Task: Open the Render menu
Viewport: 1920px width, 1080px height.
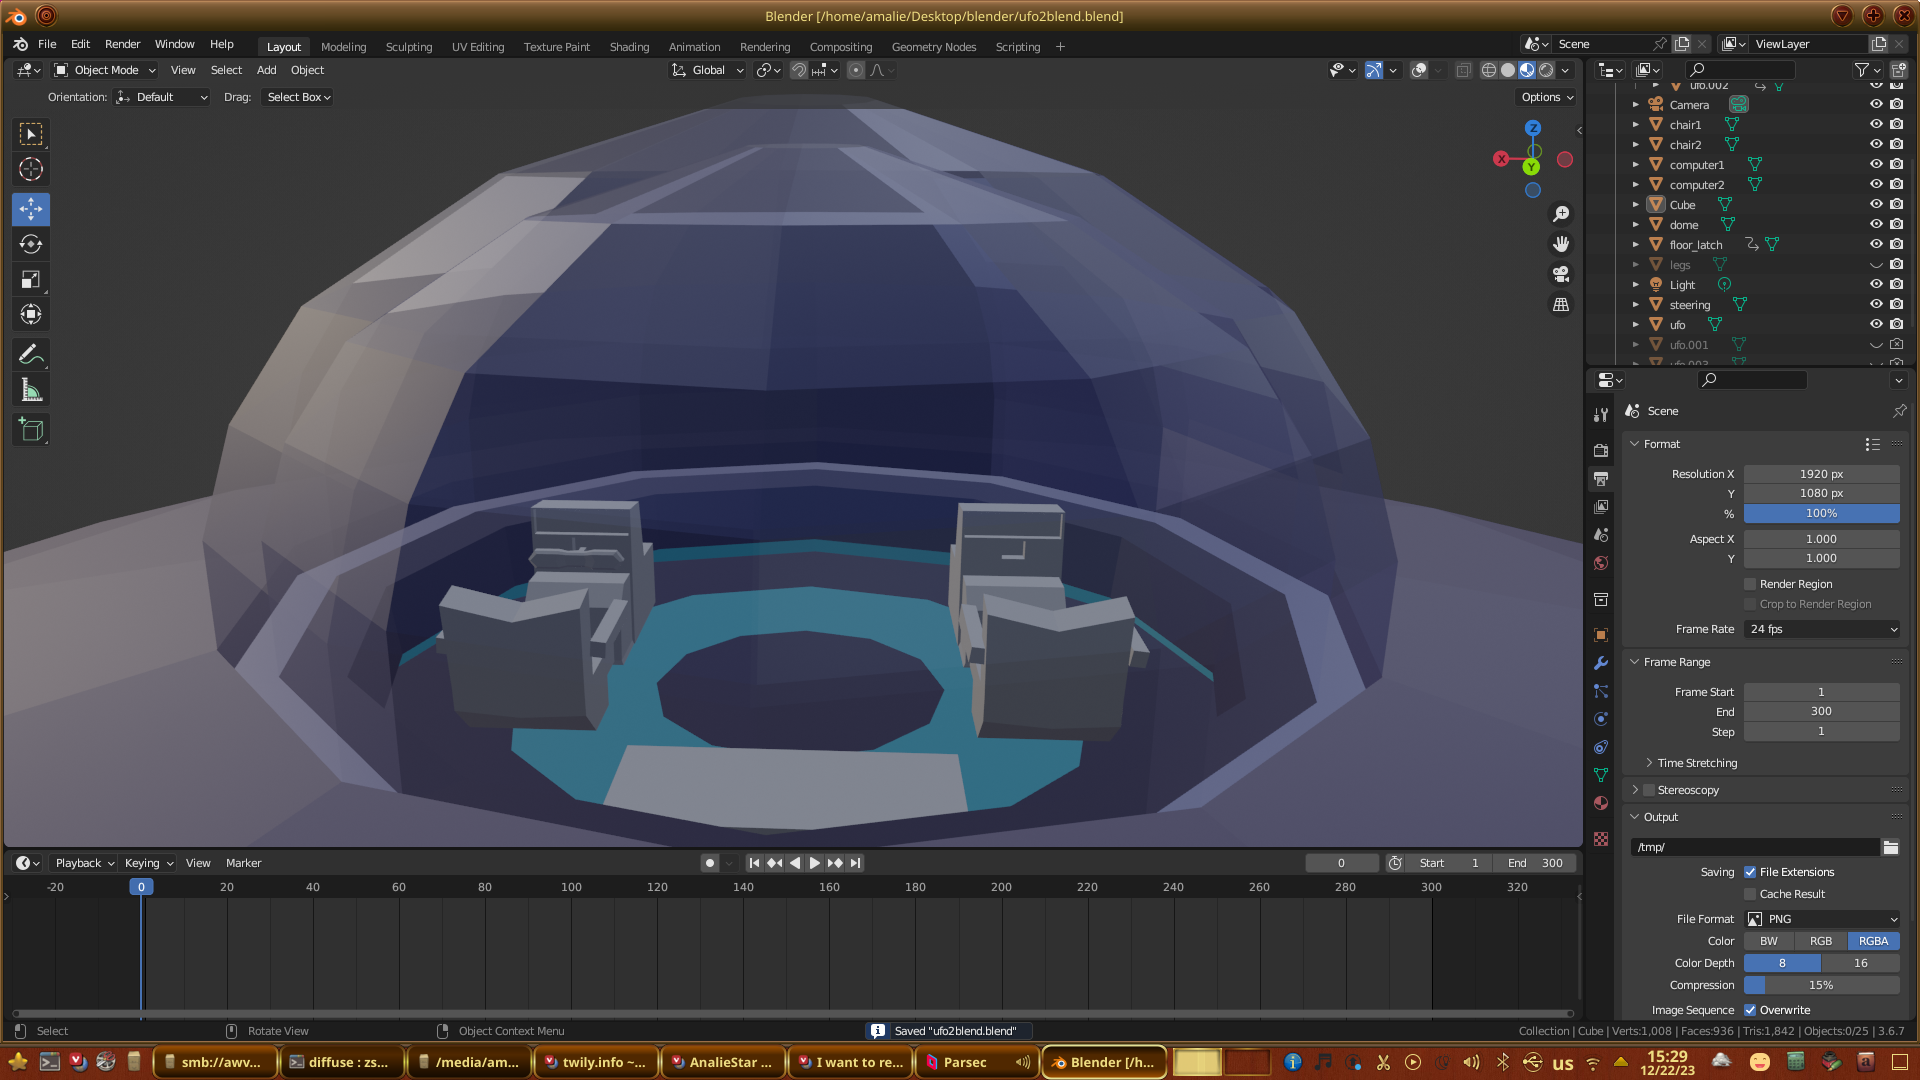Action: (x=122, y=44)
